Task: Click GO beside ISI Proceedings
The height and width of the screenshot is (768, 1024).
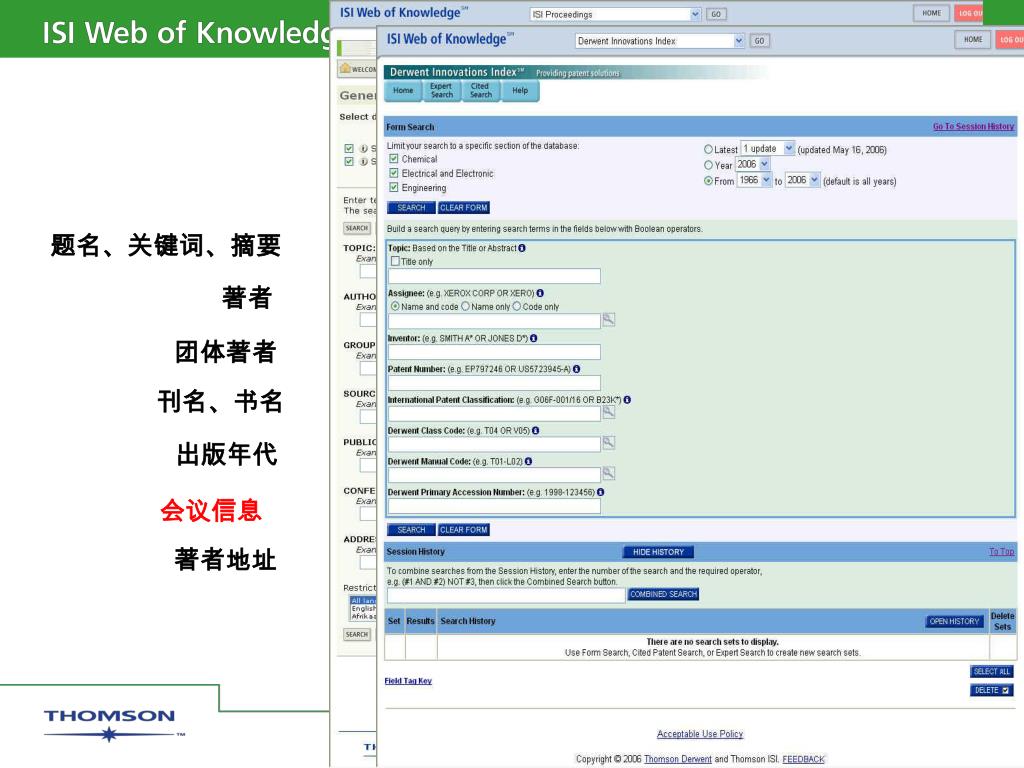Action: coord(716,14)
